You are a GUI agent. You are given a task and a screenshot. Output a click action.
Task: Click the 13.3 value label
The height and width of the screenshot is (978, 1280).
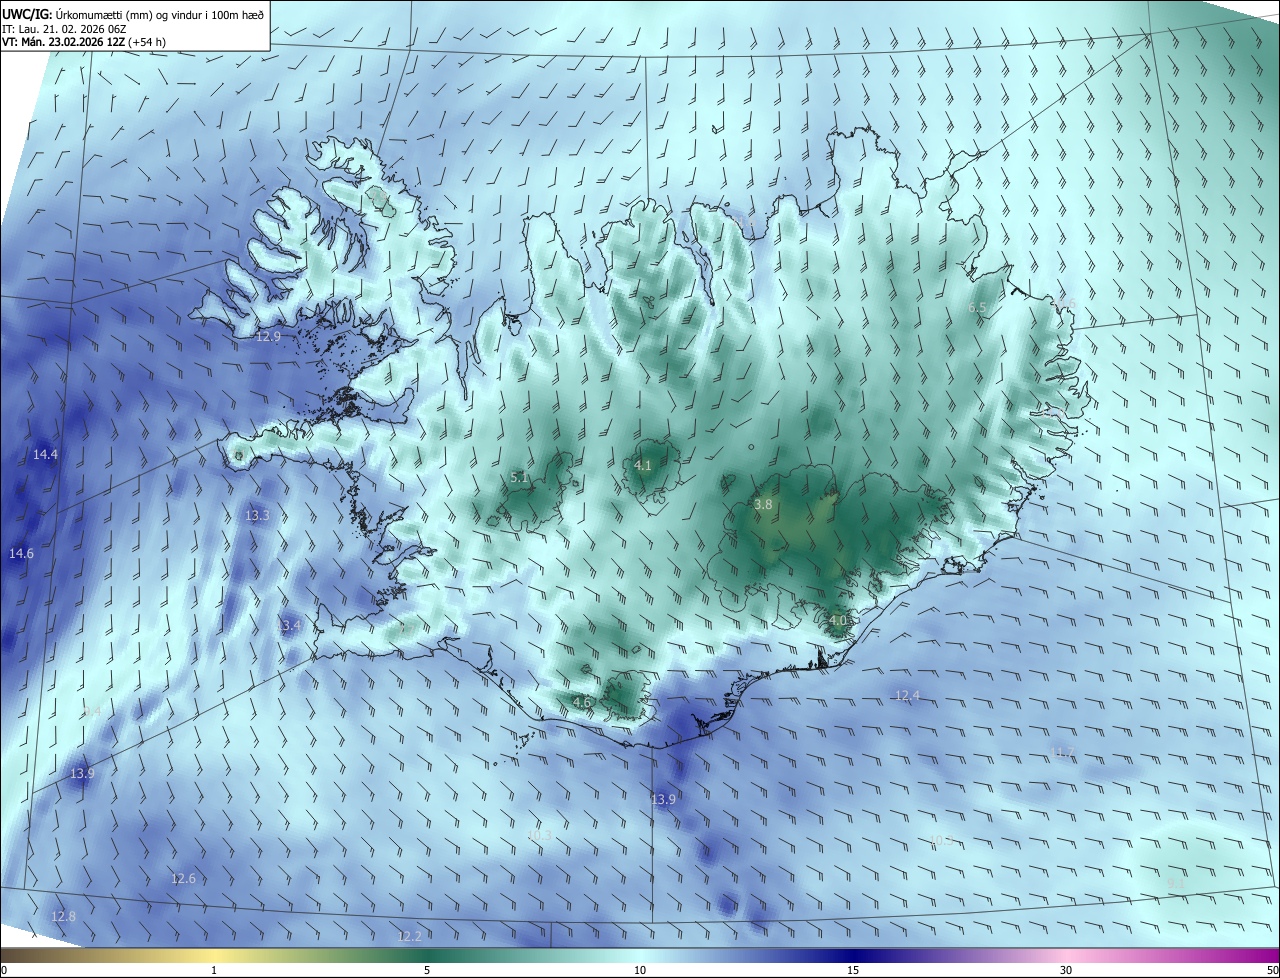click(257, 515)
